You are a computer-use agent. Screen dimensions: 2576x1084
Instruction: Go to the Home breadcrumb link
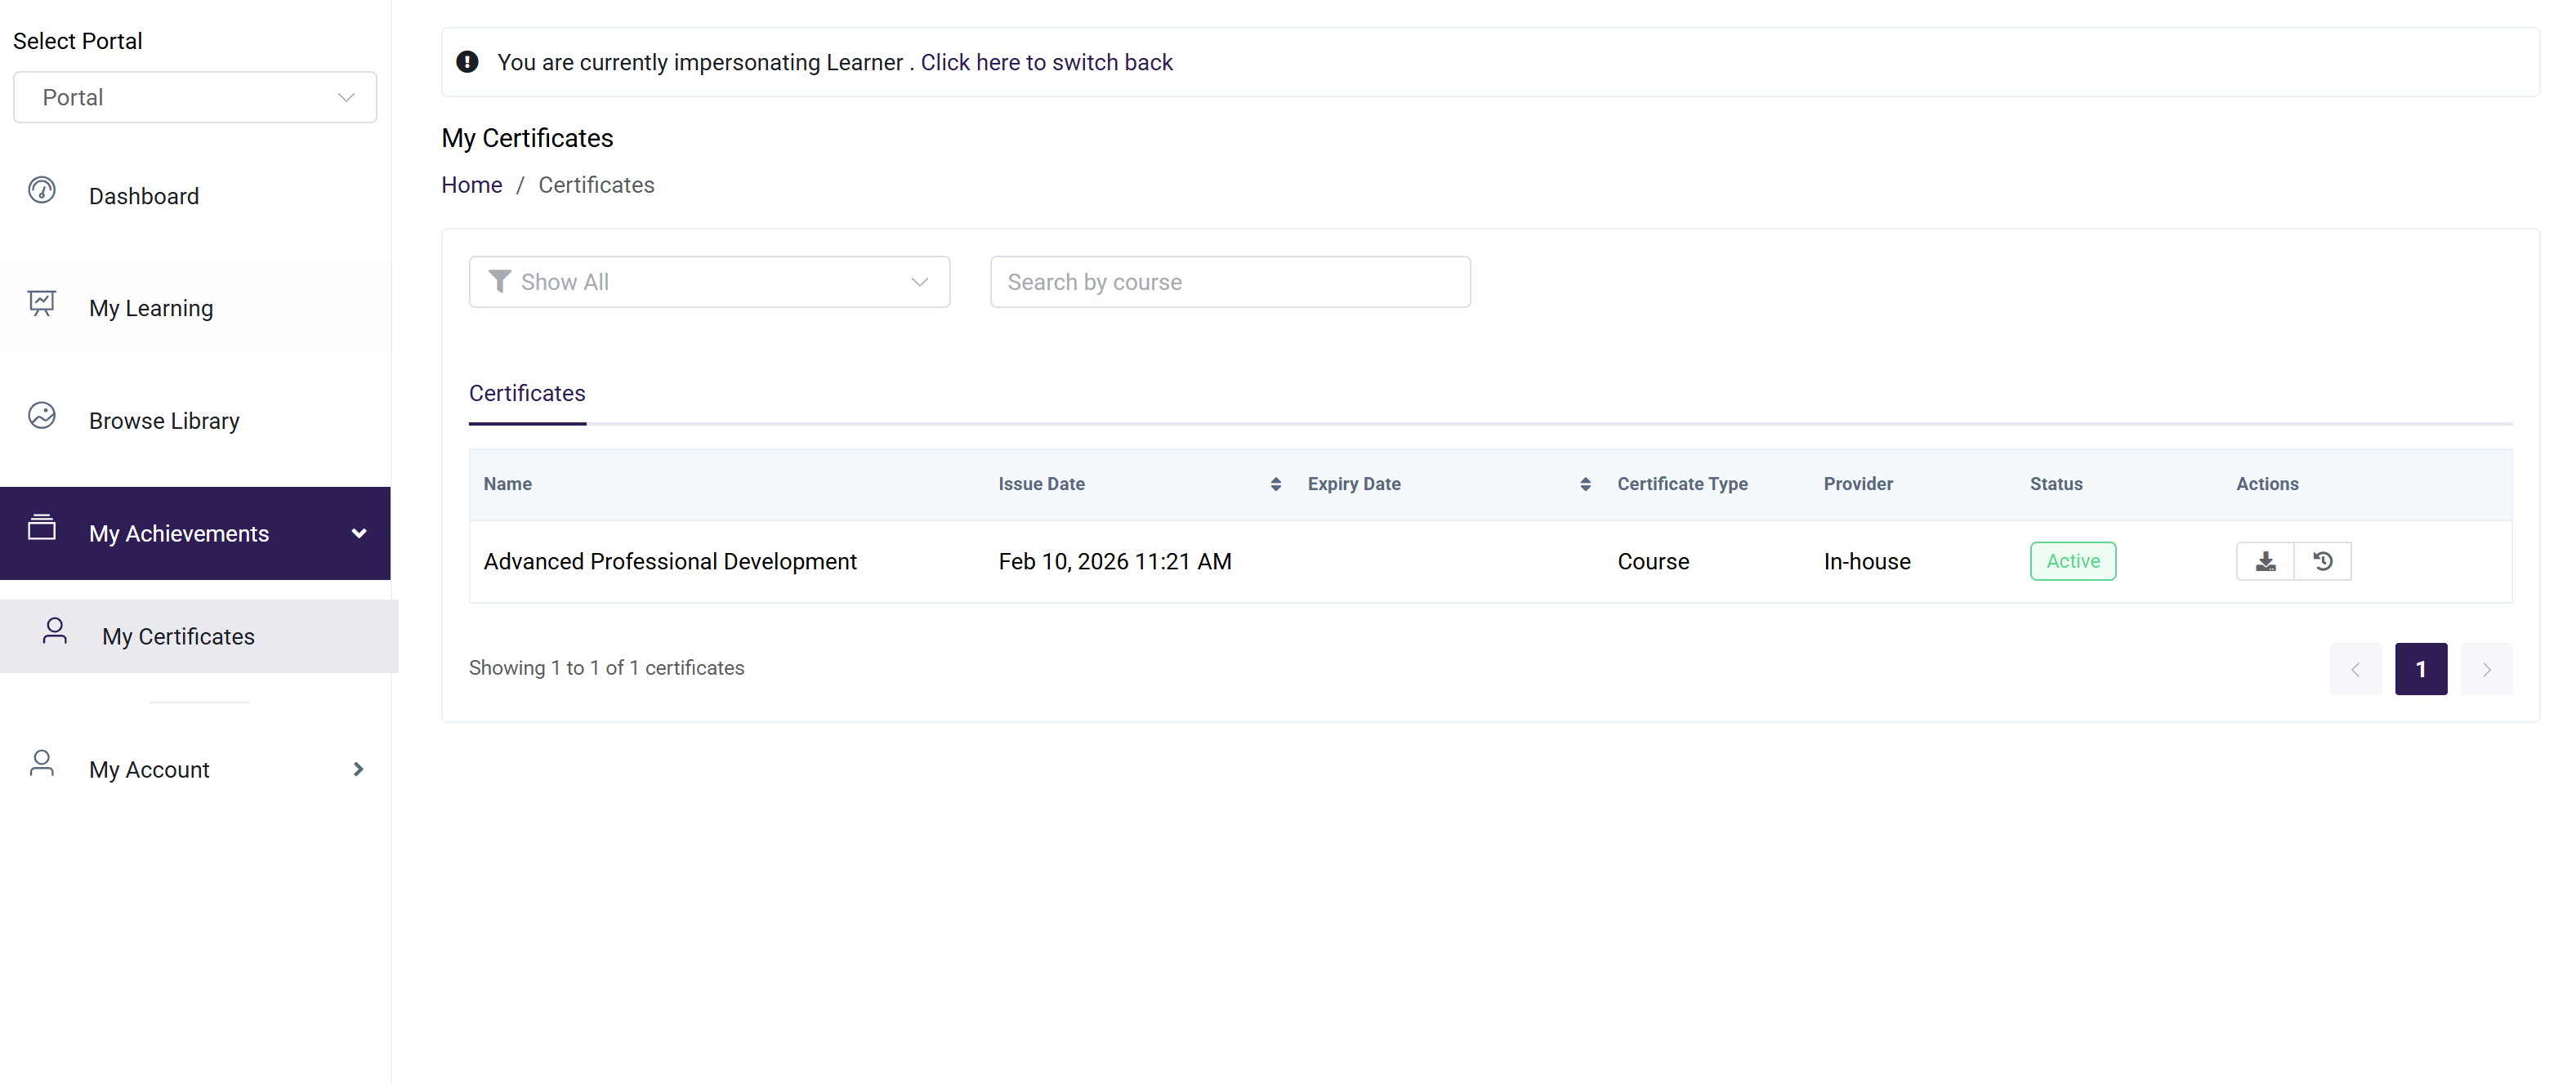click(x=472, y=185)
